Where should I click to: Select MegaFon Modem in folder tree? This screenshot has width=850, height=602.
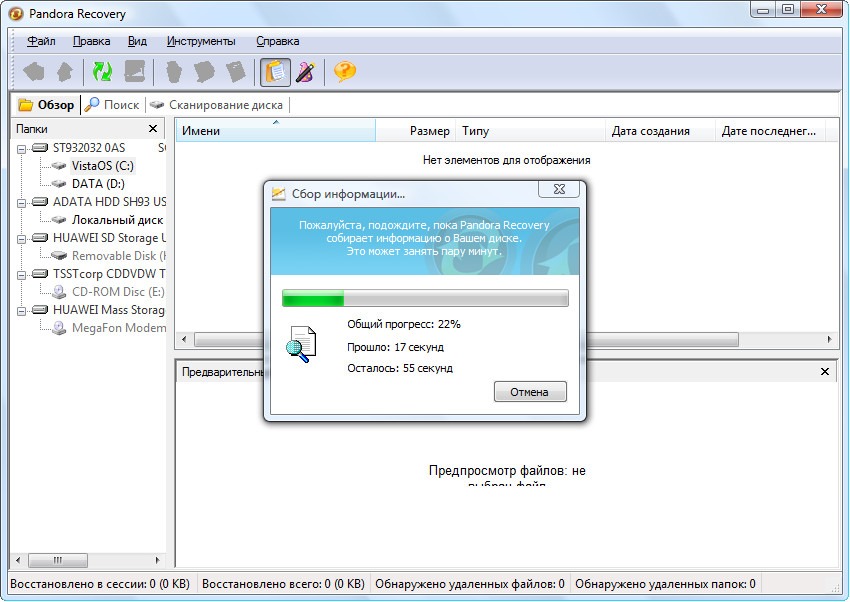[119, 328]
